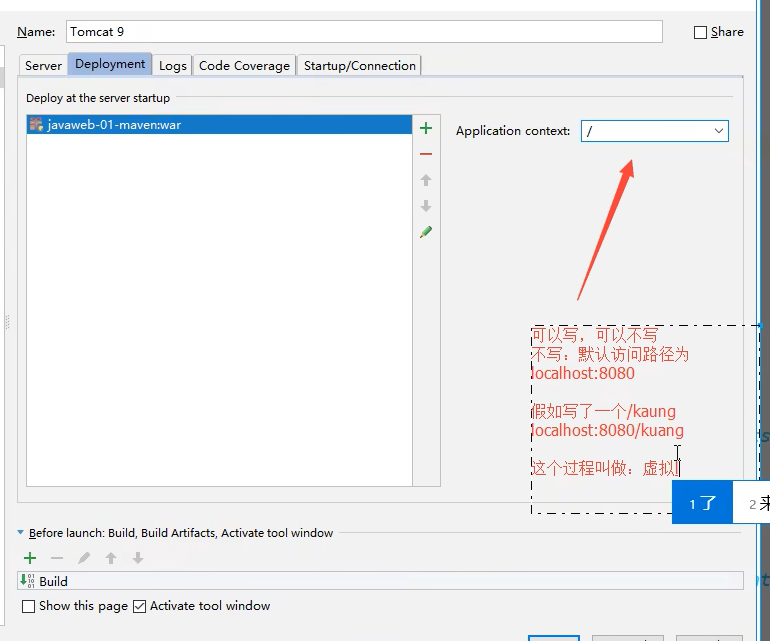The width and height of the screenshot is (770, 641).
Task: Collapse the Before launch section
Action: point(20,532)
